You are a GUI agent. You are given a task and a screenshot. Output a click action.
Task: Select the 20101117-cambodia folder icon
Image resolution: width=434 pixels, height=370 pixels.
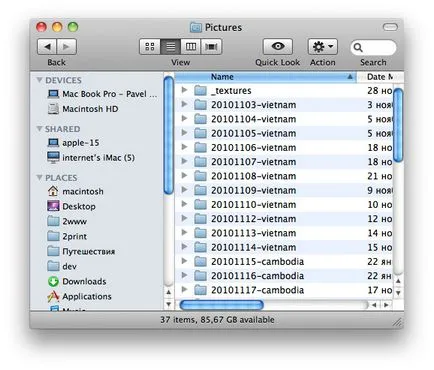pos(200,290)
